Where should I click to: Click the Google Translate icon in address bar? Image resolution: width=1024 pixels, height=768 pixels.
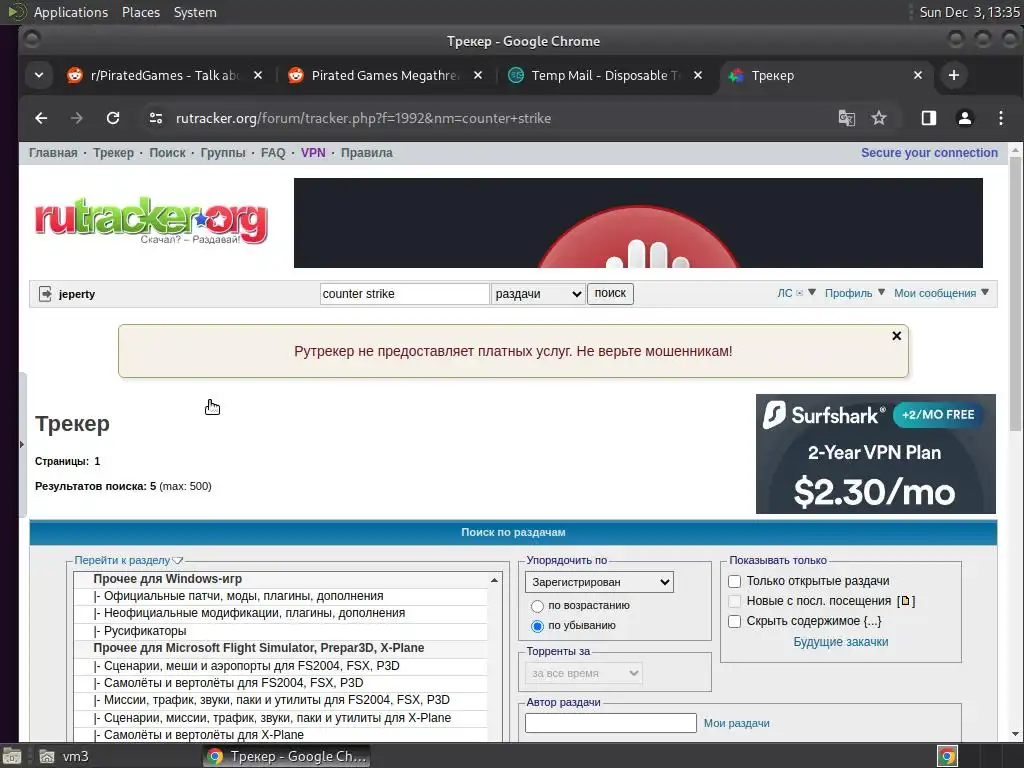pyautogui.click(x=846, y=118)
